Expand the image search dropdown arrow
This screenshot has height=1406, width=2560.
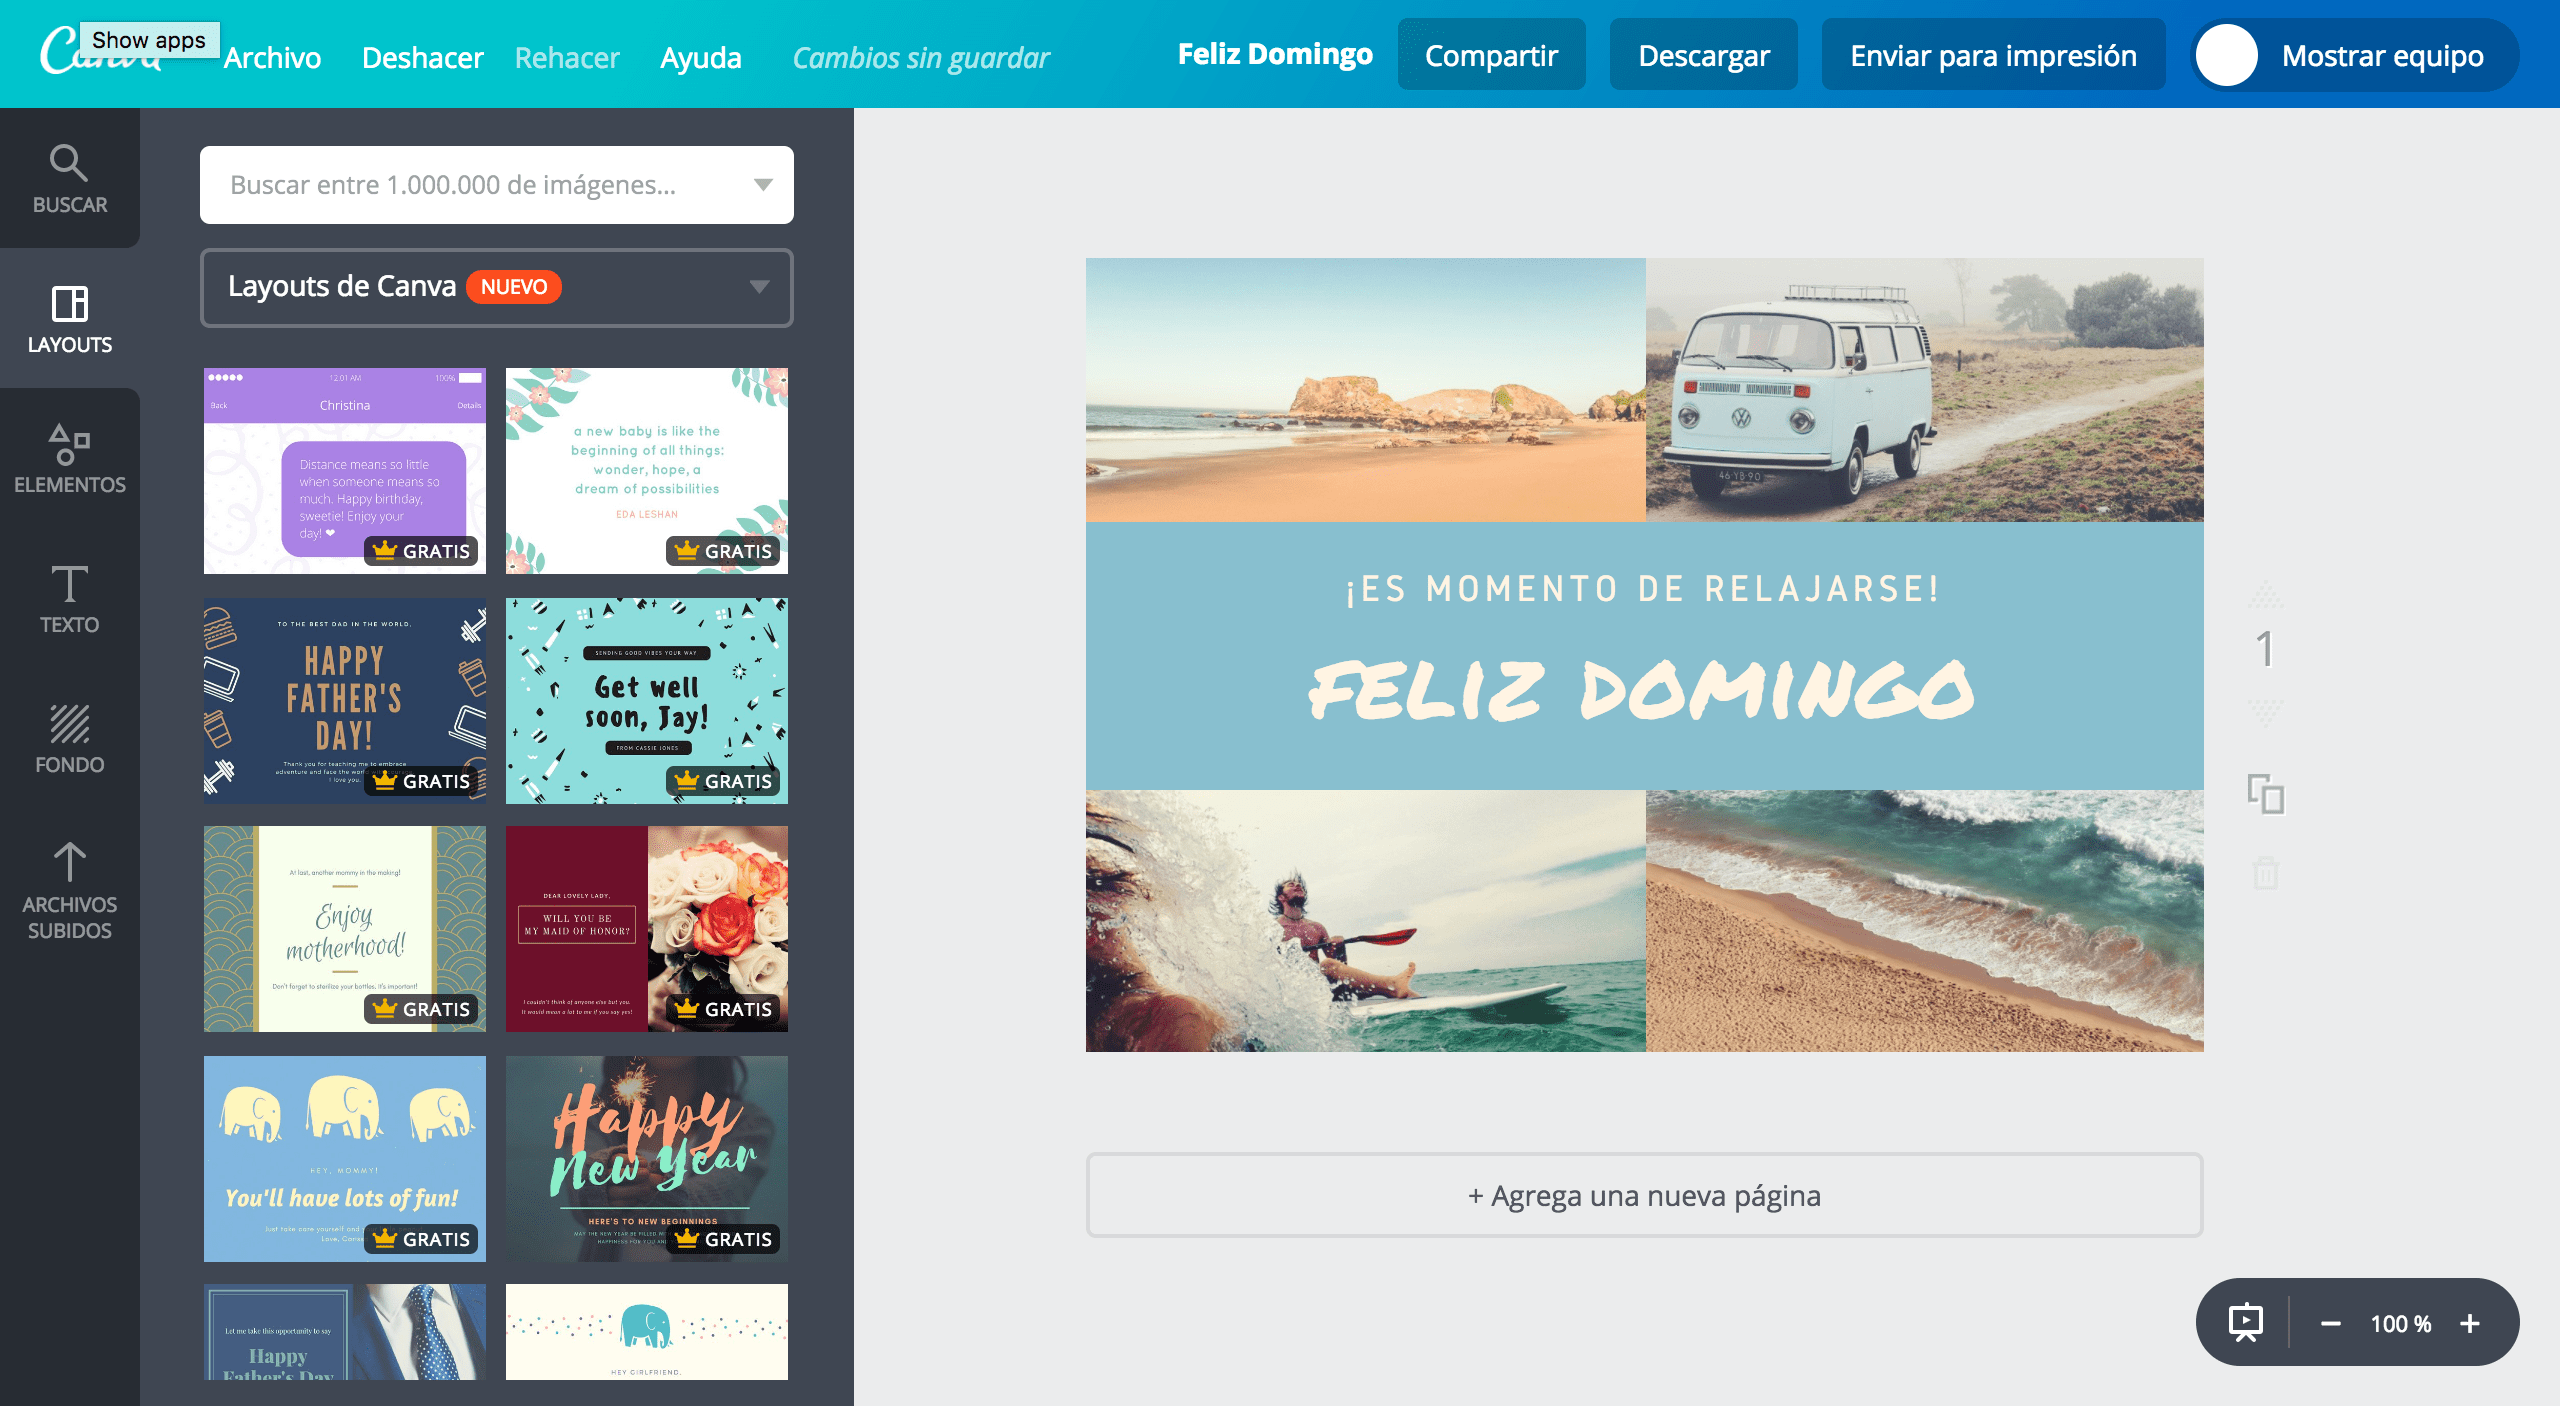763,184
